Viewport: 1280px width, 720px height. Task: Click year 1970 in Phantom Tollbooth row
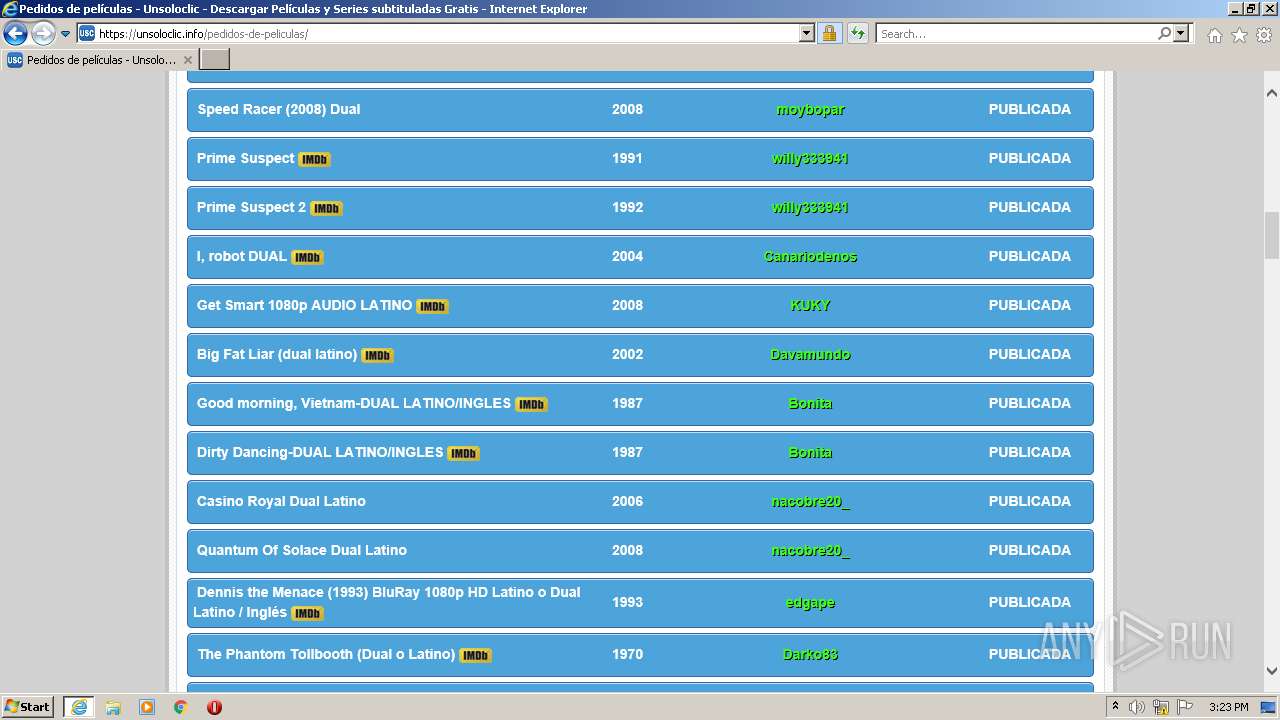coord(627,654)
